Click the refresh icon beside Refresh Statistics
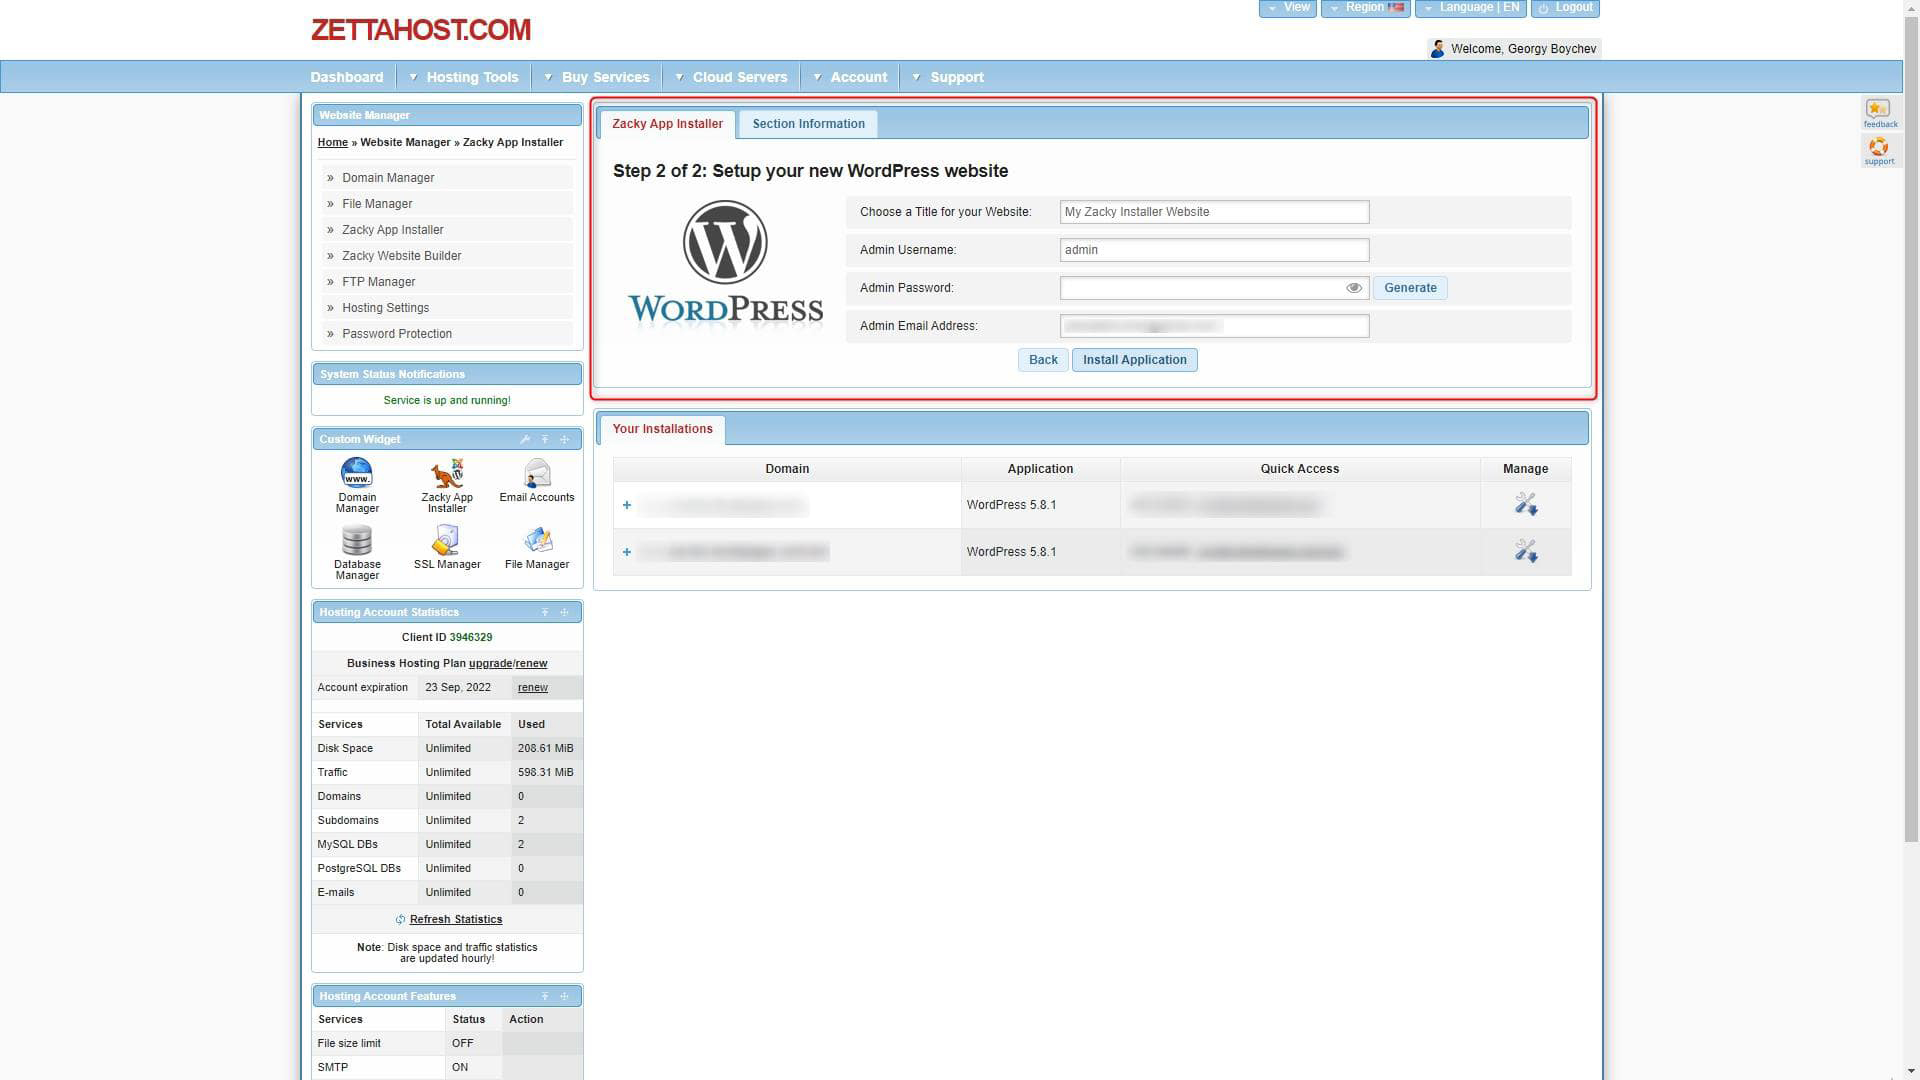The height and width of the screenshot is (1080, 1920). pos(400,919)
